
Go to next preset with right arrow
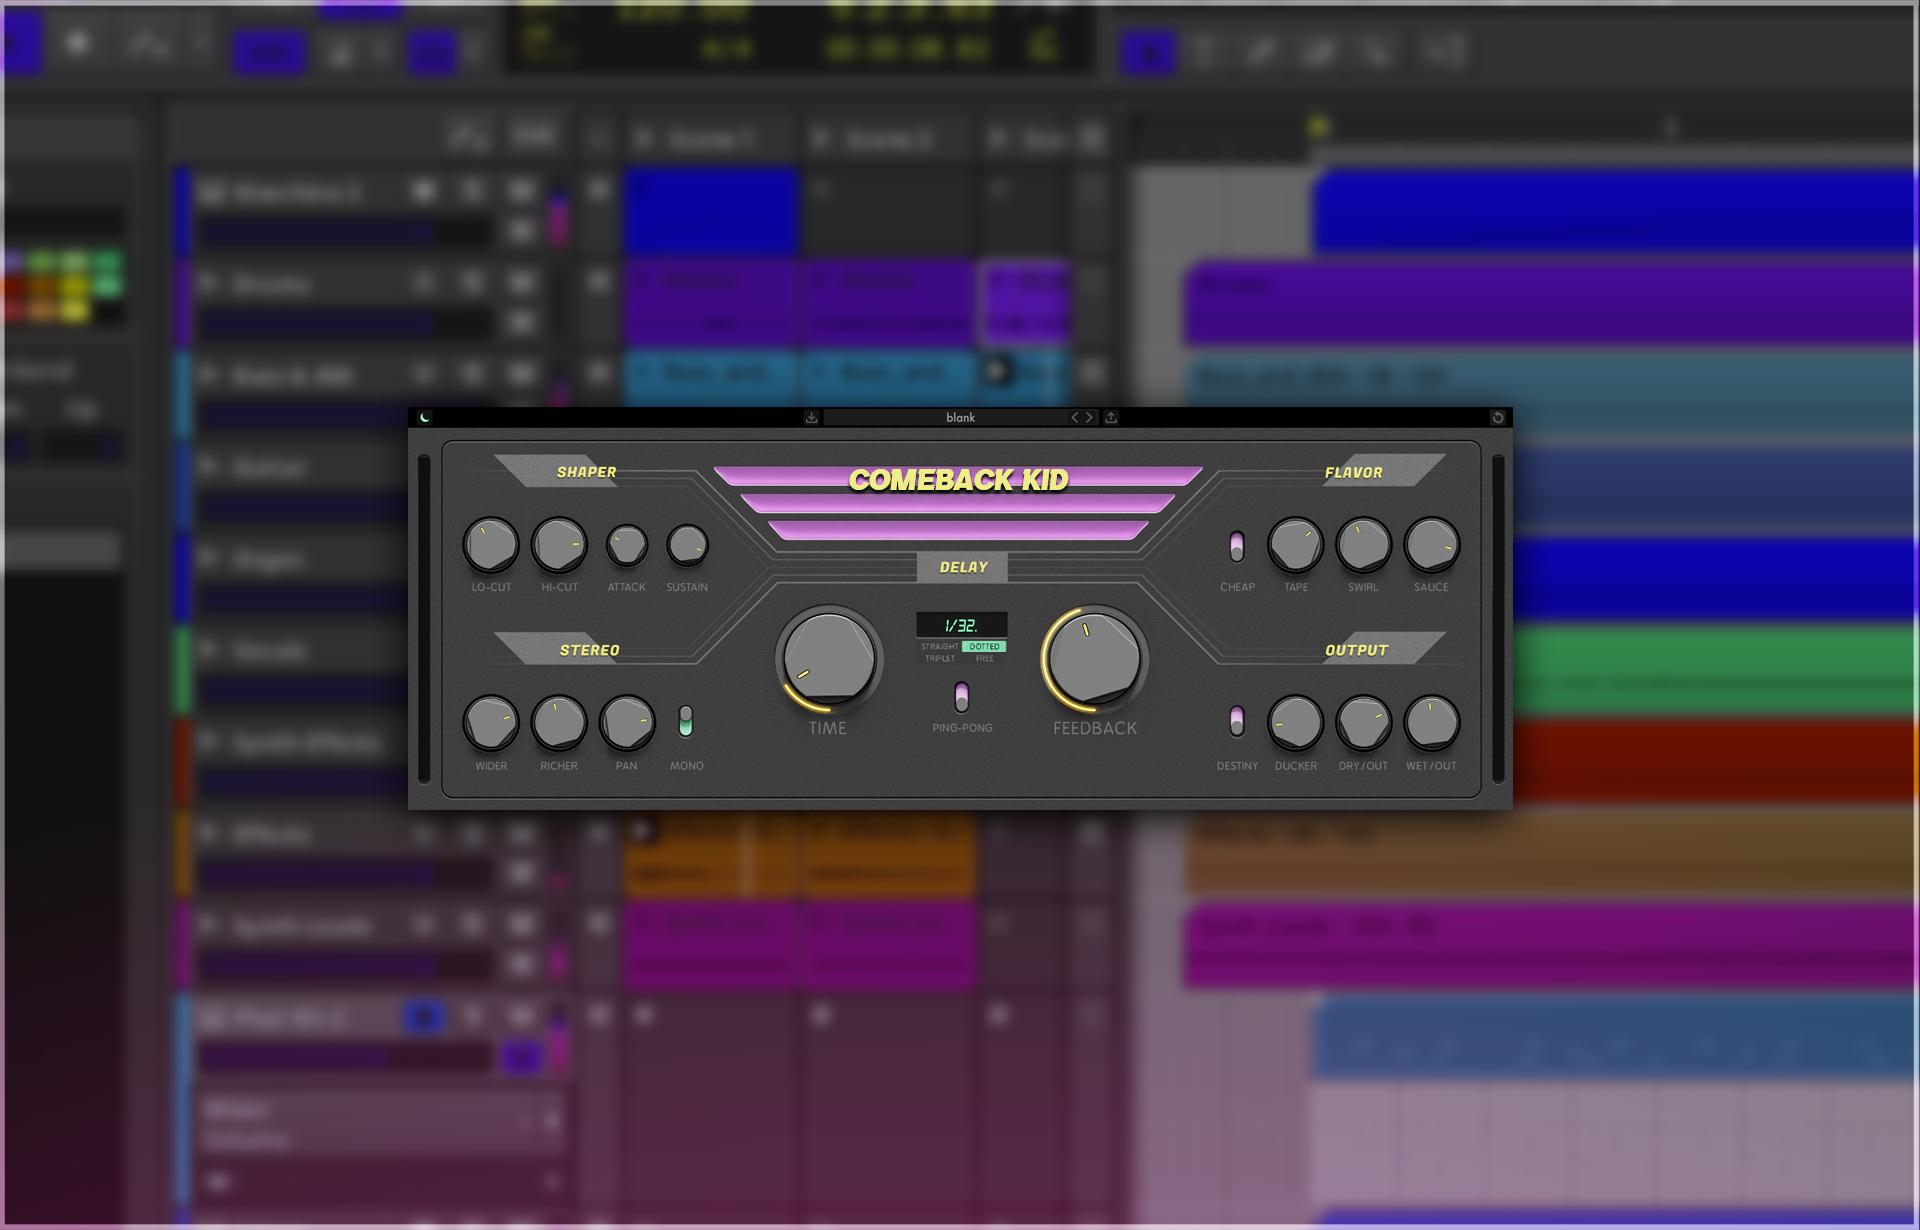coord(1090,417)
